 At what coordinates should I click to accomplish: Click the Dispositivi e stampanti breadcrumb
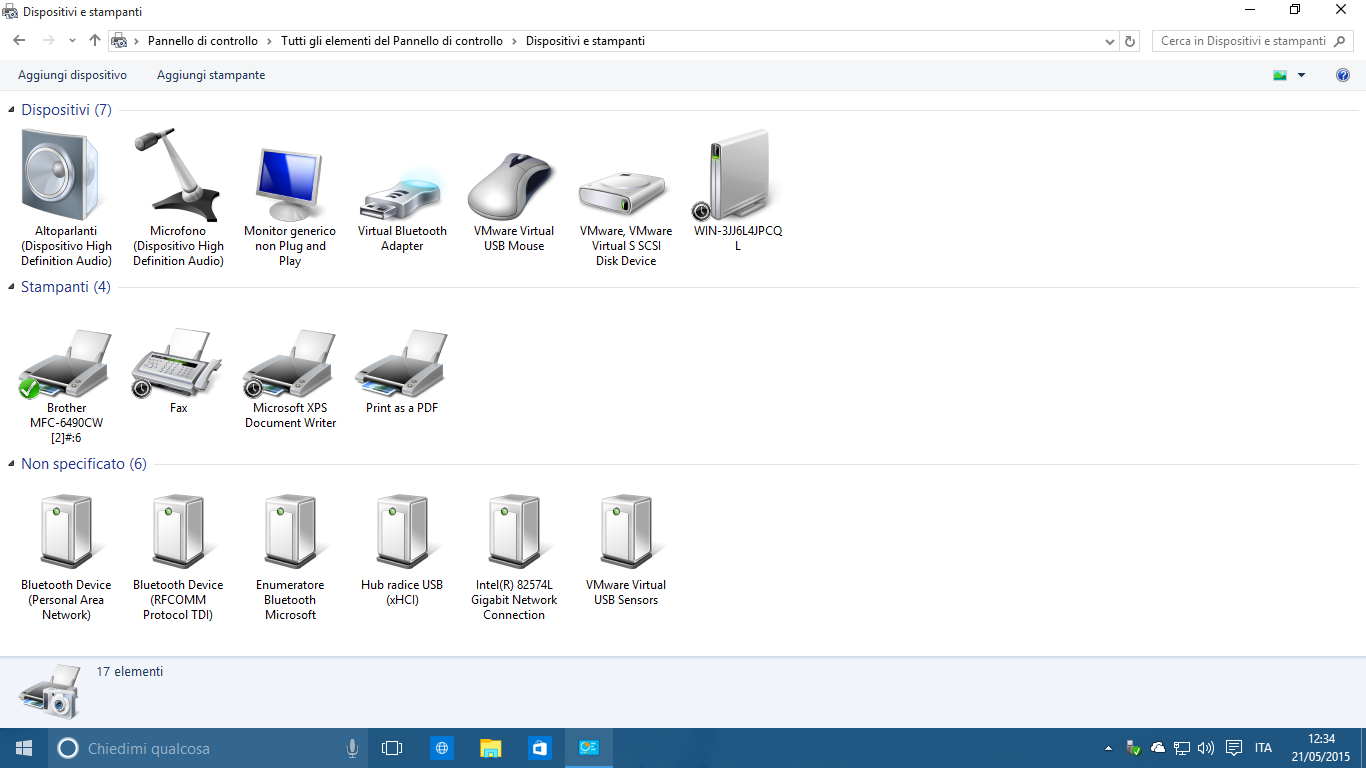click(x=585, y=41)
